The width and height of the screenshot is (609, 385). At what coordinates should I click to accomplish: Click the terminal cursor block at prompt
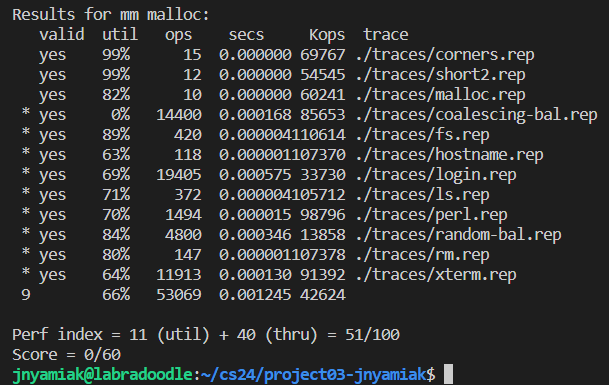click(x=448, y=374)
